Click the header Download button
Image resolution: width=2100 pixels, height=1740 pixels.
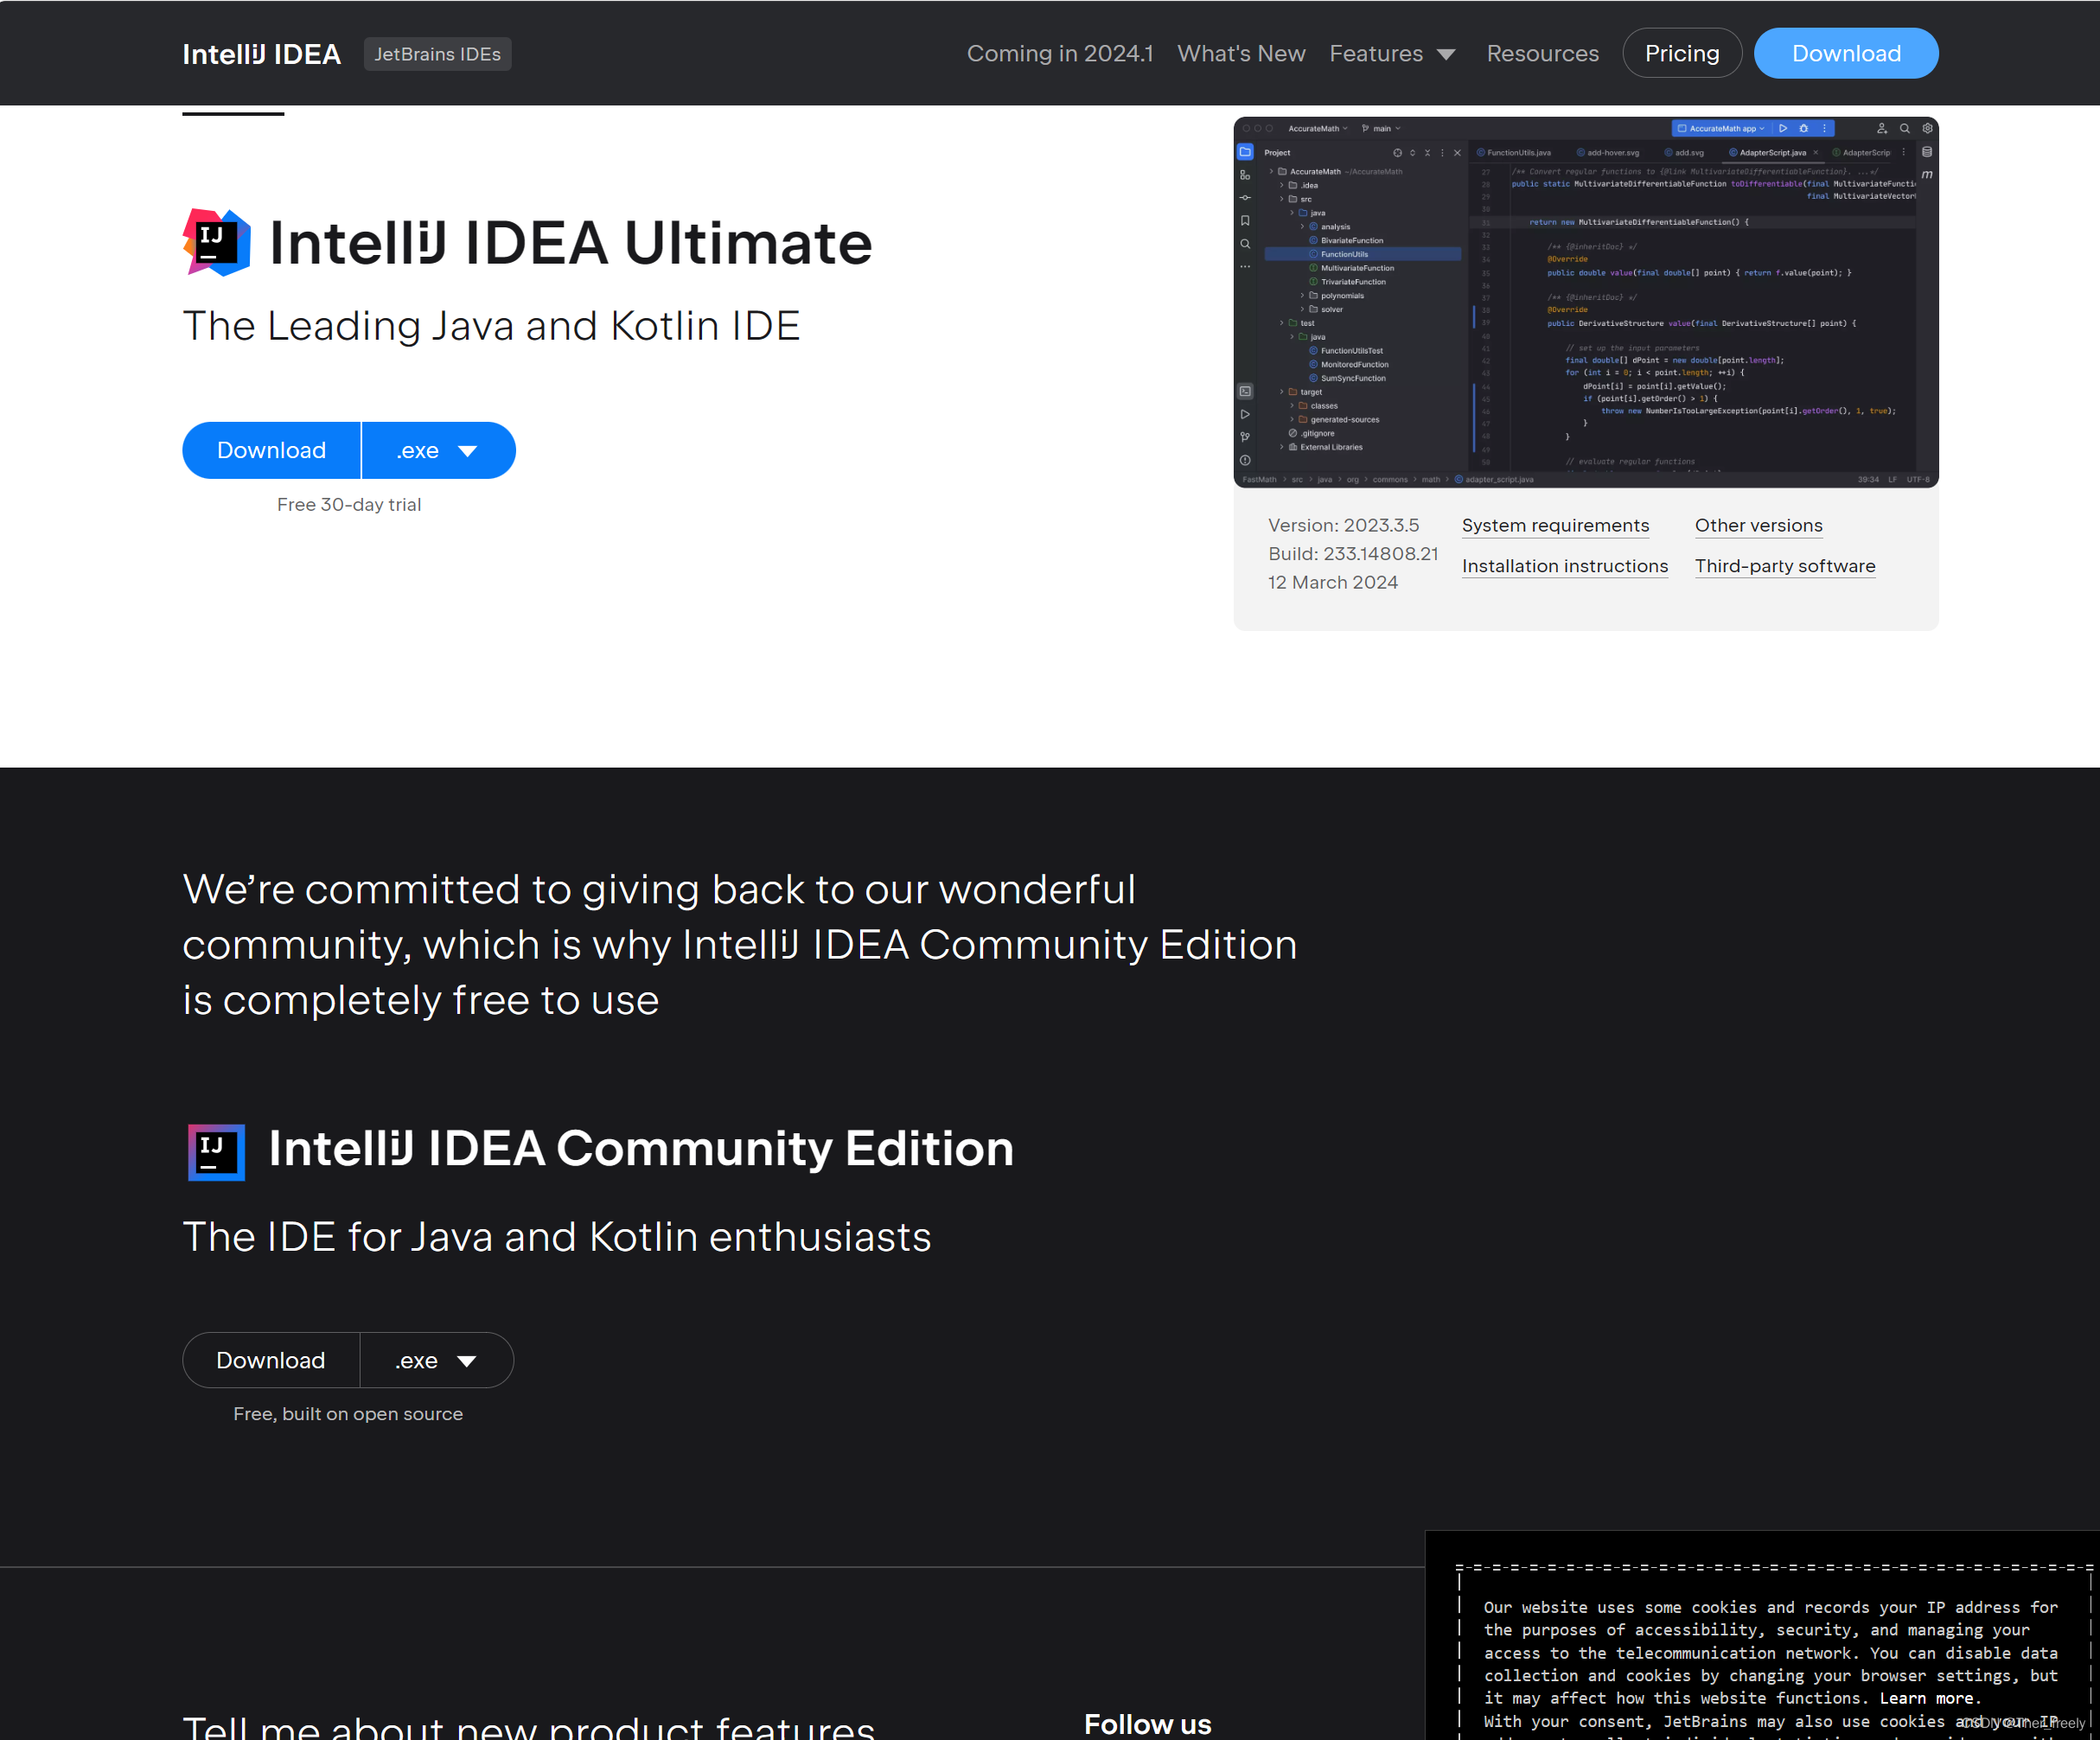(x=1845, y=54)
